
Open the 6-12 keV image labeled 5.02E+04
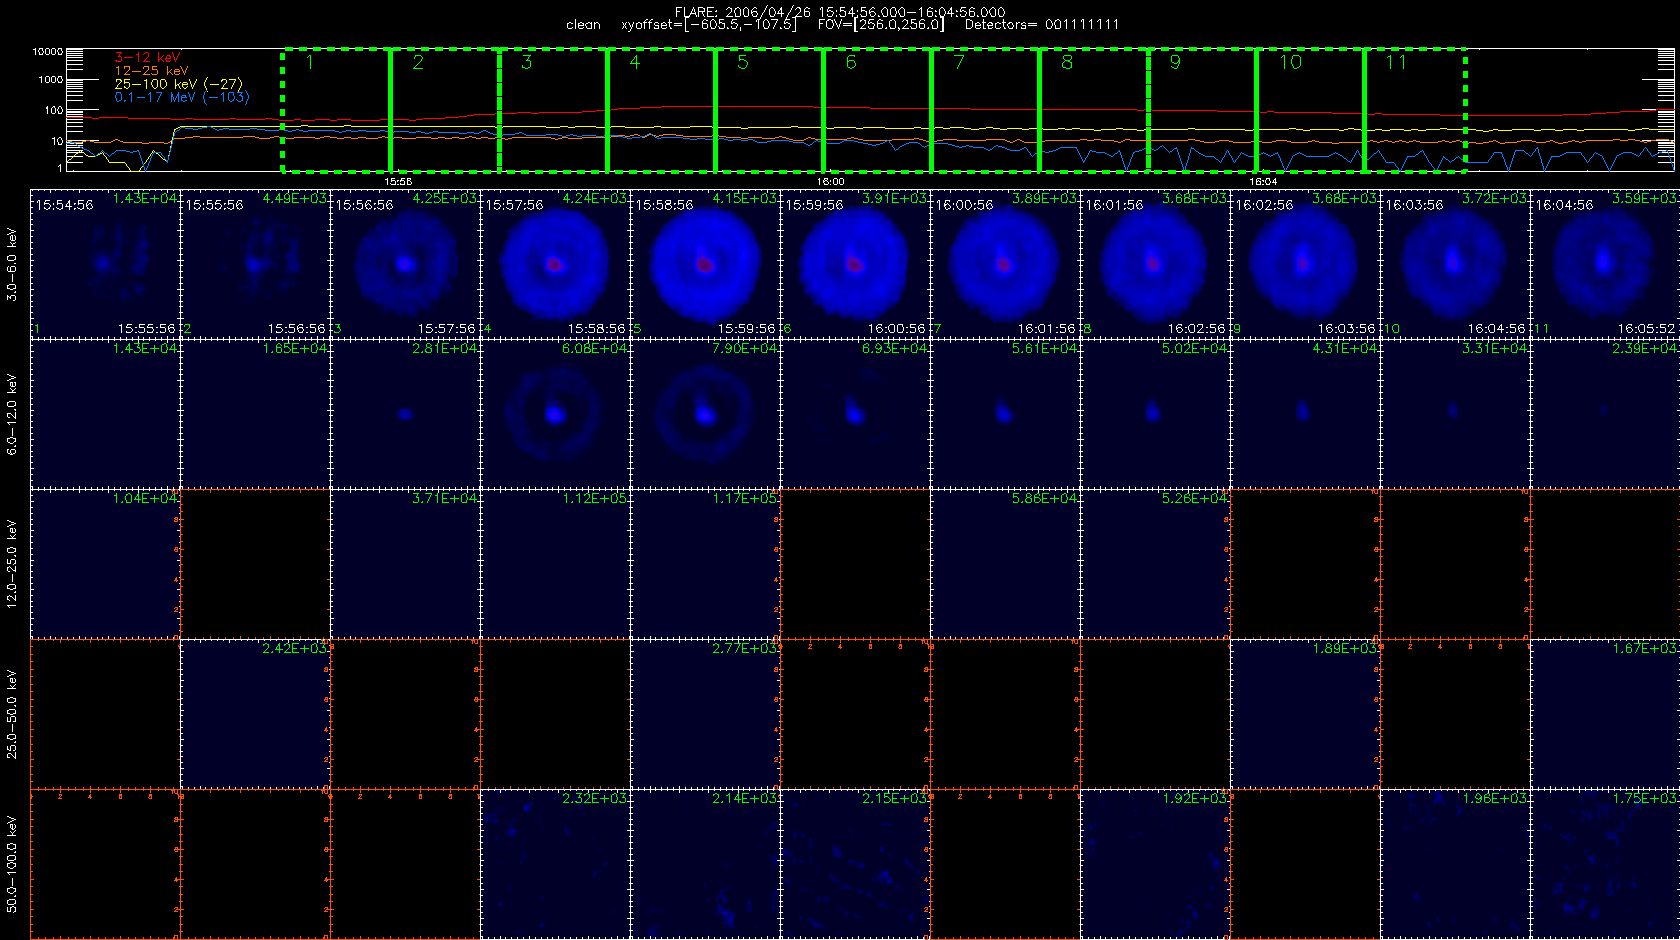pyautogui.click(x=1155, y=414)
